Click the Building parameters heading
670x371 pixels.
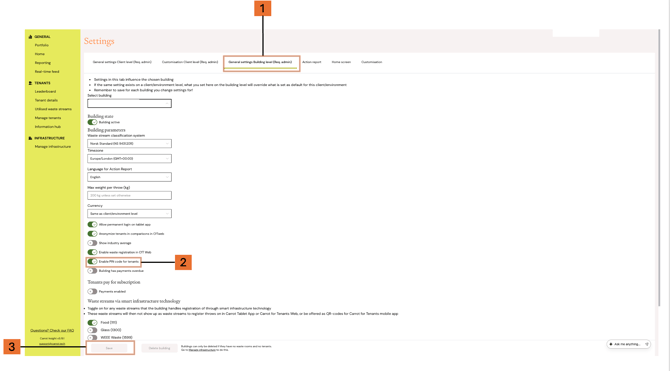(x=106, y=130)
